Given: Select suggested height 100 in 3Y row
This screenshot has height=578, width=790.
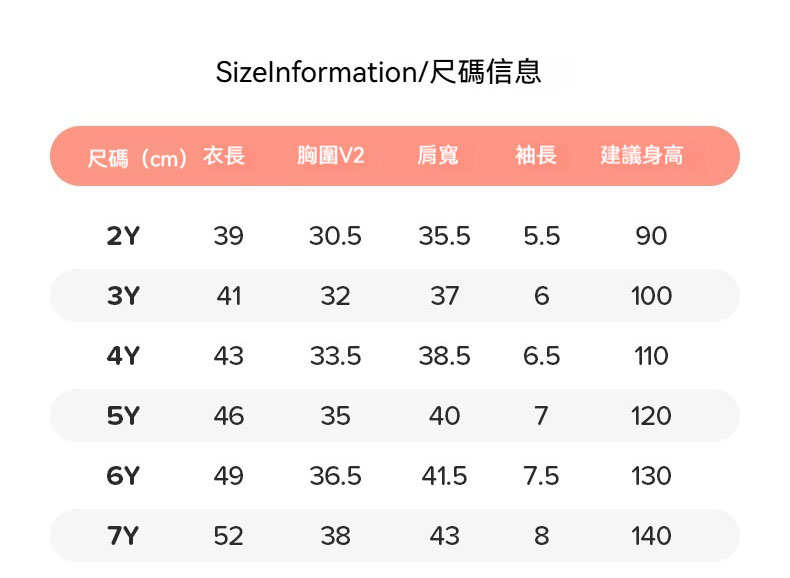Looking at the screenshot, I should pos(651,296).
